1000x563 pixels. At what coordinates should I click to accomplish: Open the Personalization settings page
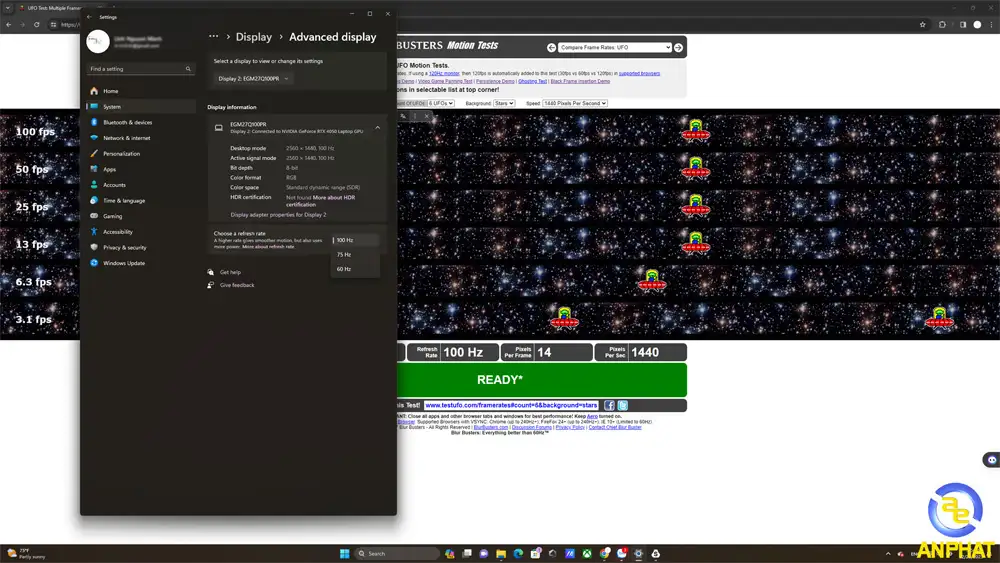coord(121,154)
